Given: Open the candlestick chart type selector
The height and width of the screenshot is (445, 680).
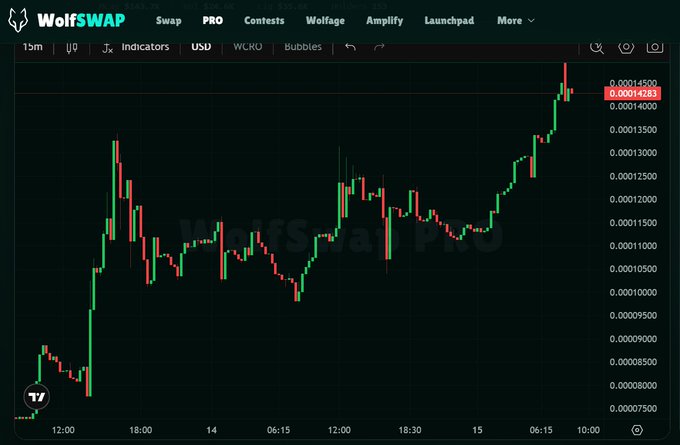Looking at the screenshot, I should (72, 47).
